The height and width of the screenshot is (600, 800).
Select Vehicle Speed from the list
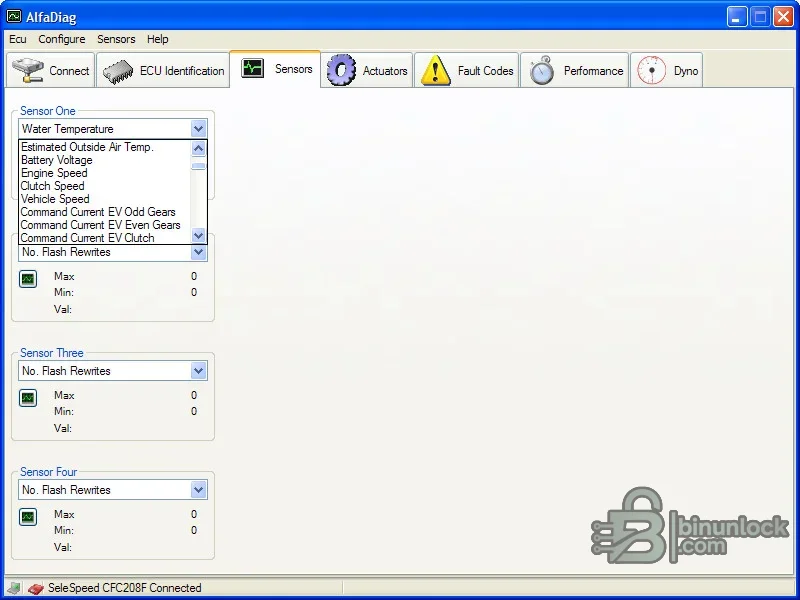click(105, 199)
